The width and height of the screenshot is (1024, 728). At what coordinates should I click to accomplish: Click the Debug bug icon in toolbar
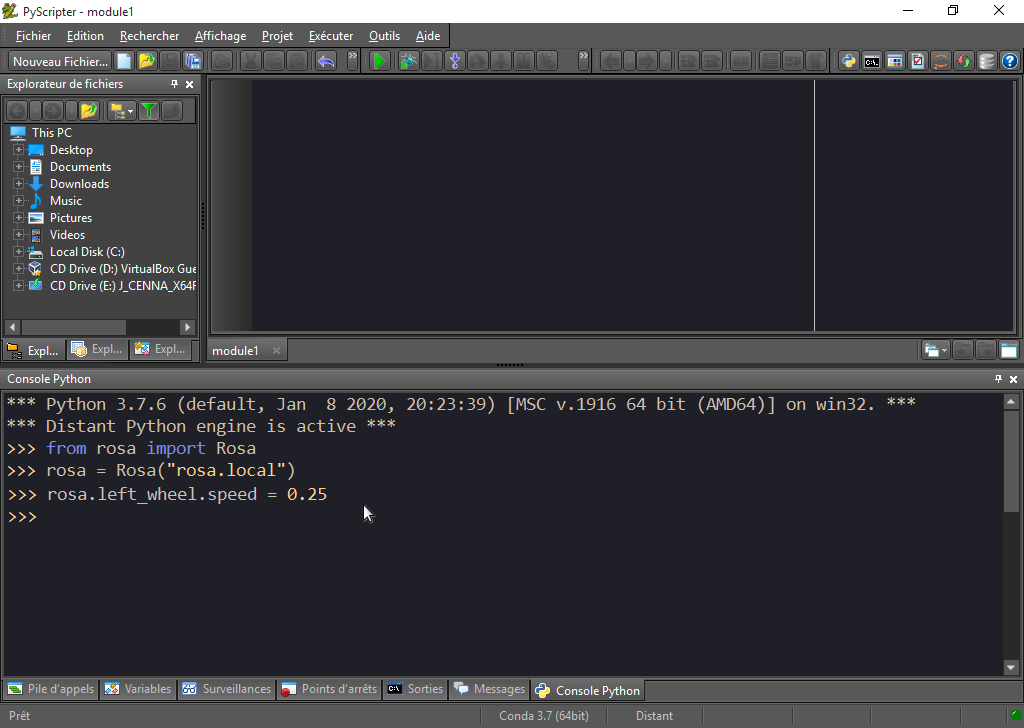pyautogui.click(x=408, y=61)
